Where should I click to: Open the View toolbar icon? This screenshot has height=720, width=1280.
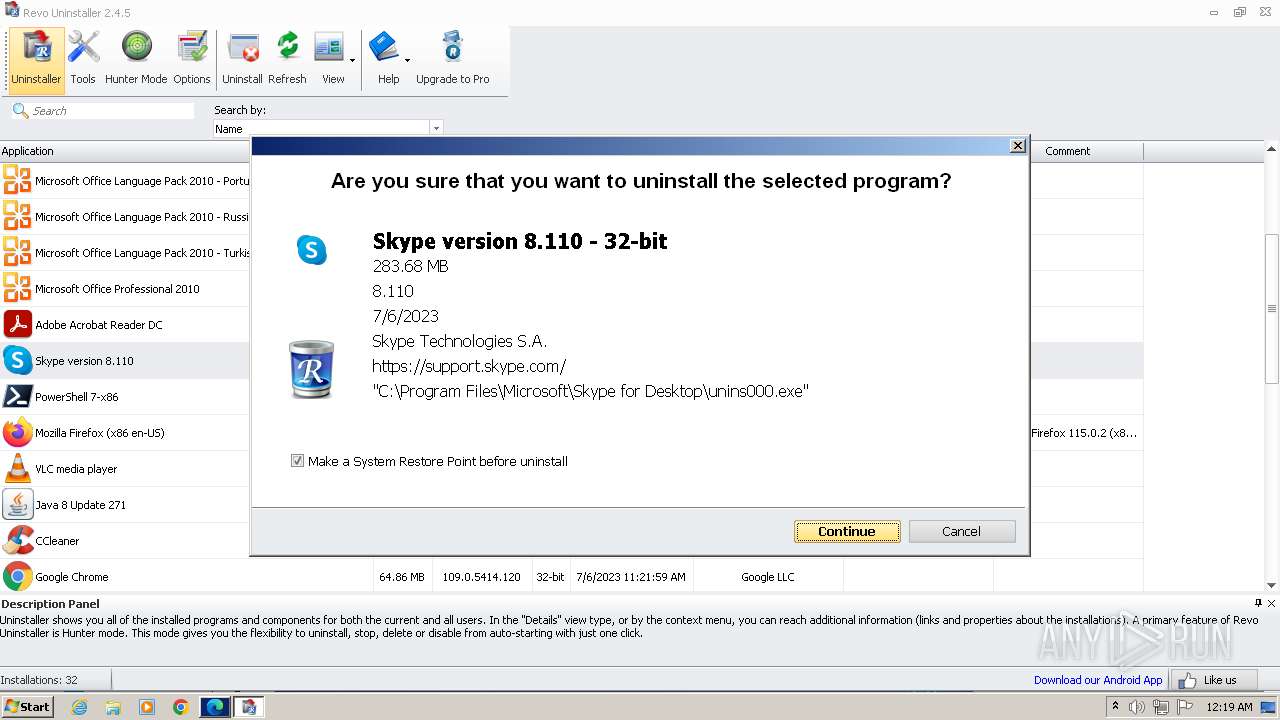click(x=330, y=59)
